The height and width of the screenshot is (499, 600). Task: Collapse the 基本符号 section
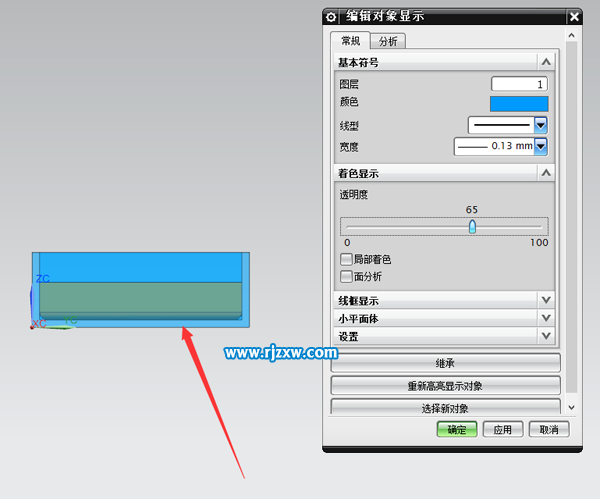[546, 62]
